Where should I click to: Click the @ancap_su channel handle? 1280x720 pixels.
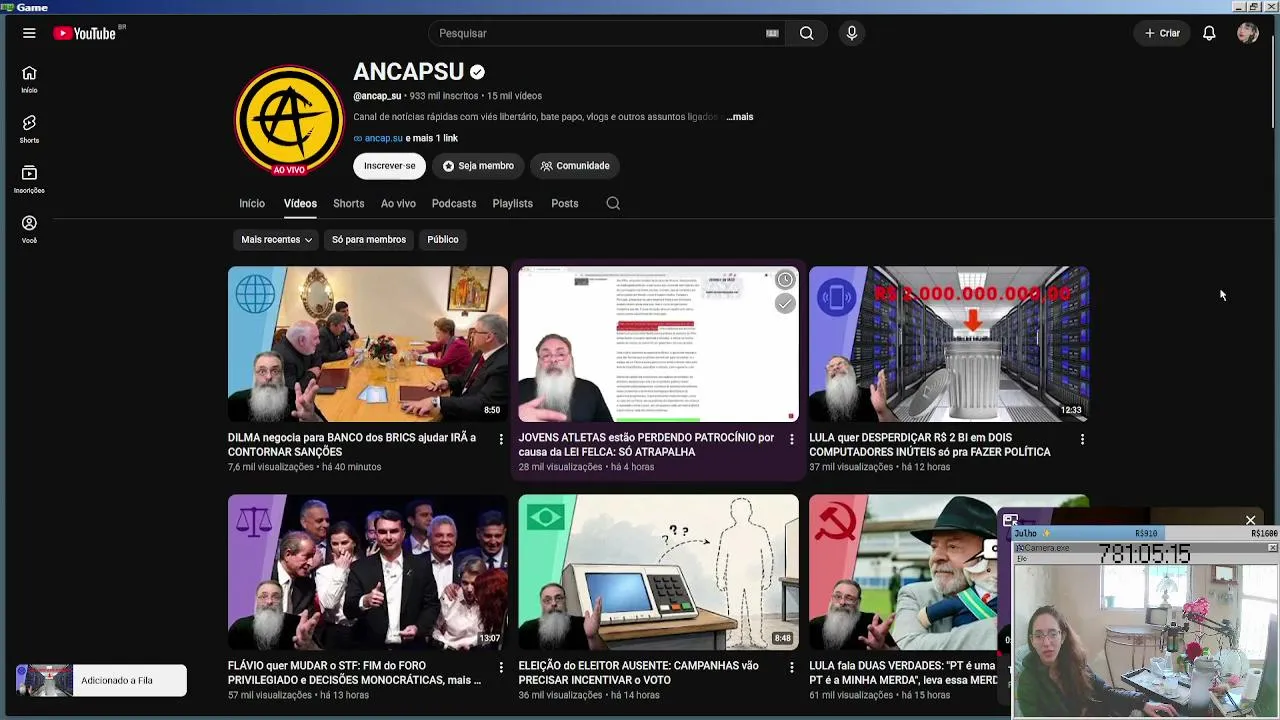(377, 96)
